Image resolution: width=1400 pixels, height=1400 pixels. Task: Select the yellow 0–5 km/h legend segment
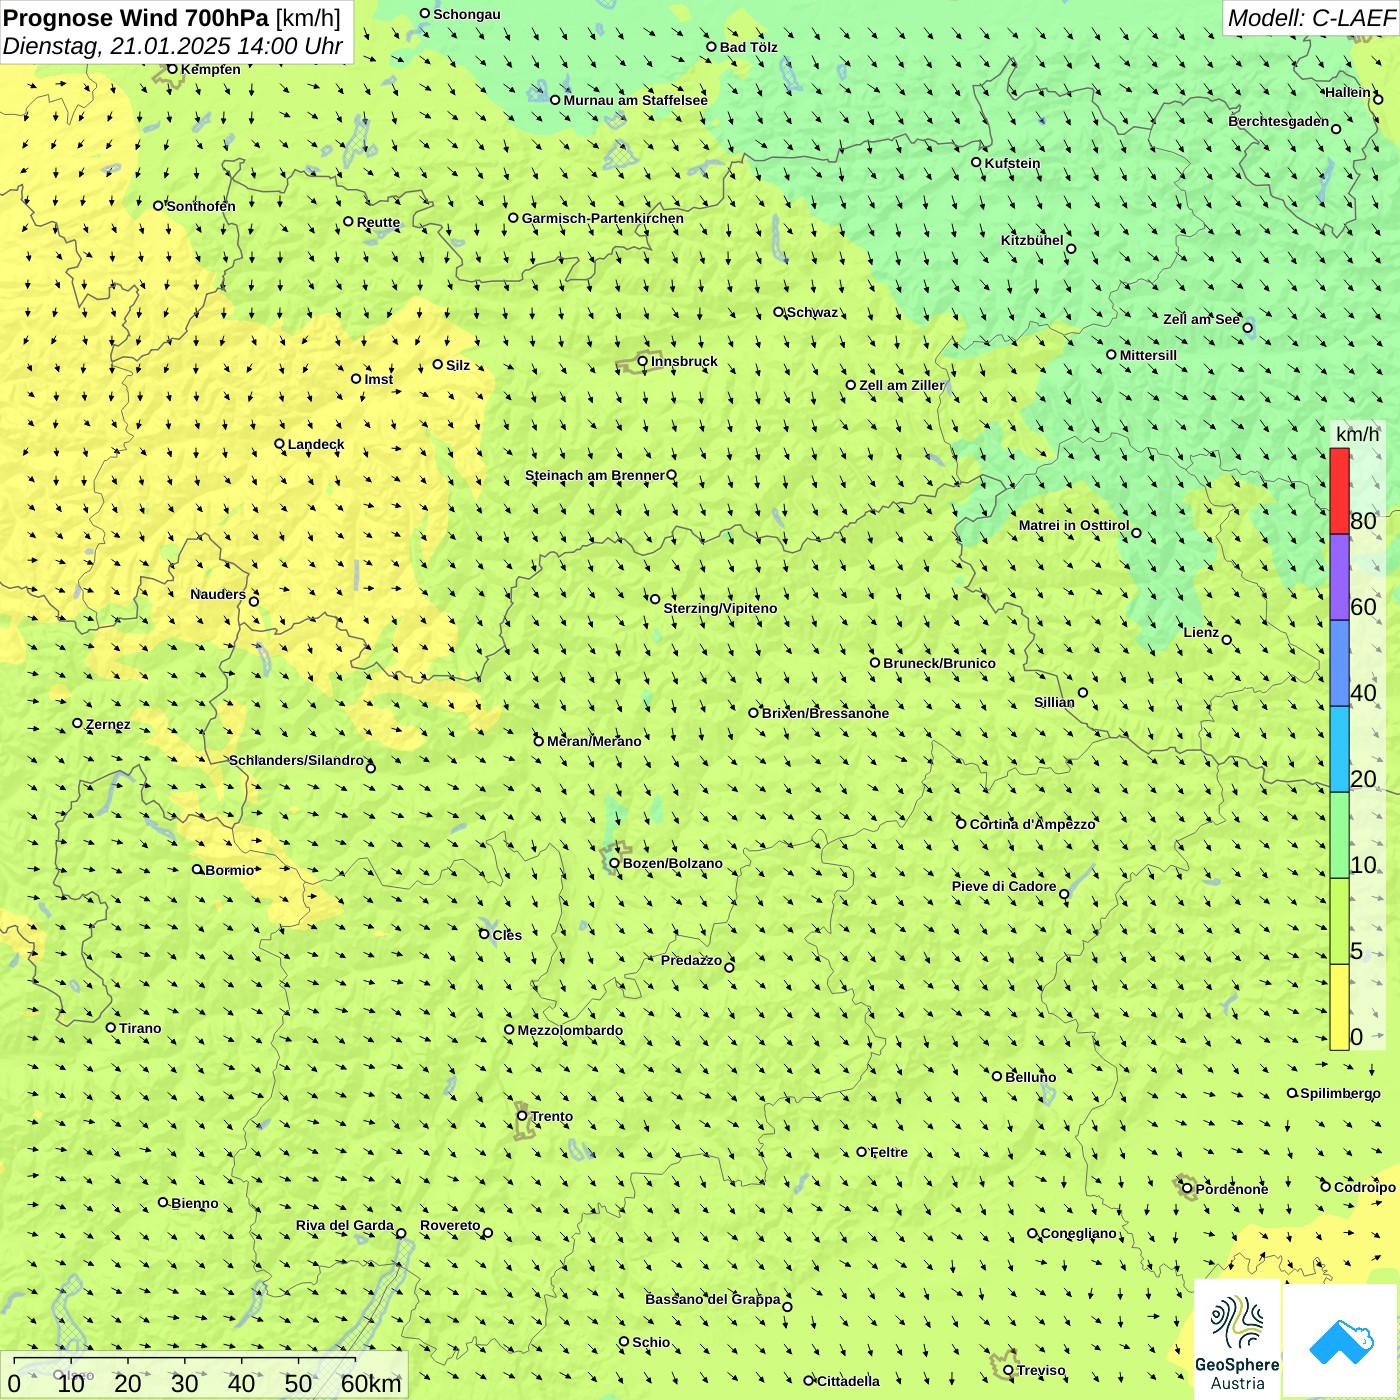pyautogui.click(x=1339, y=1007)
